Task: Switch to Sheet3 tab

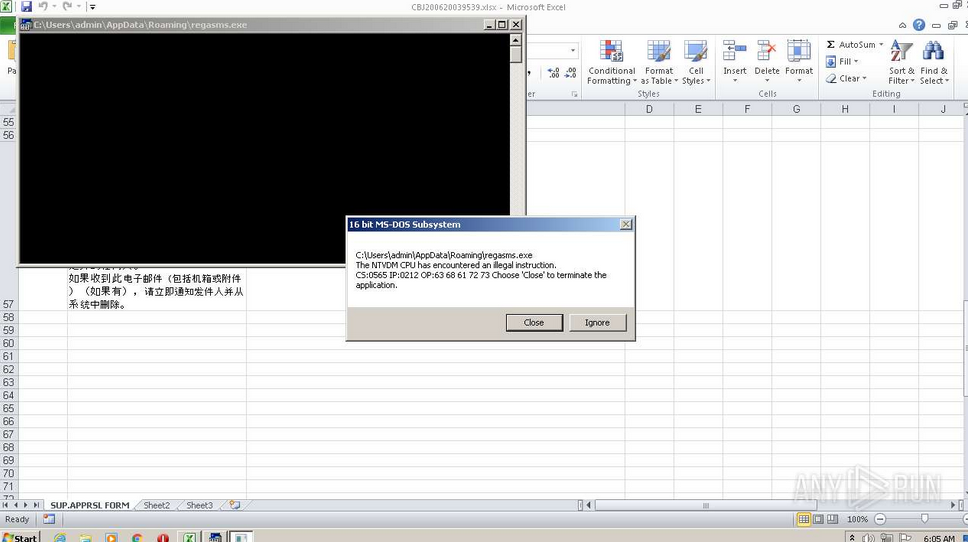Action: point(199,505)
